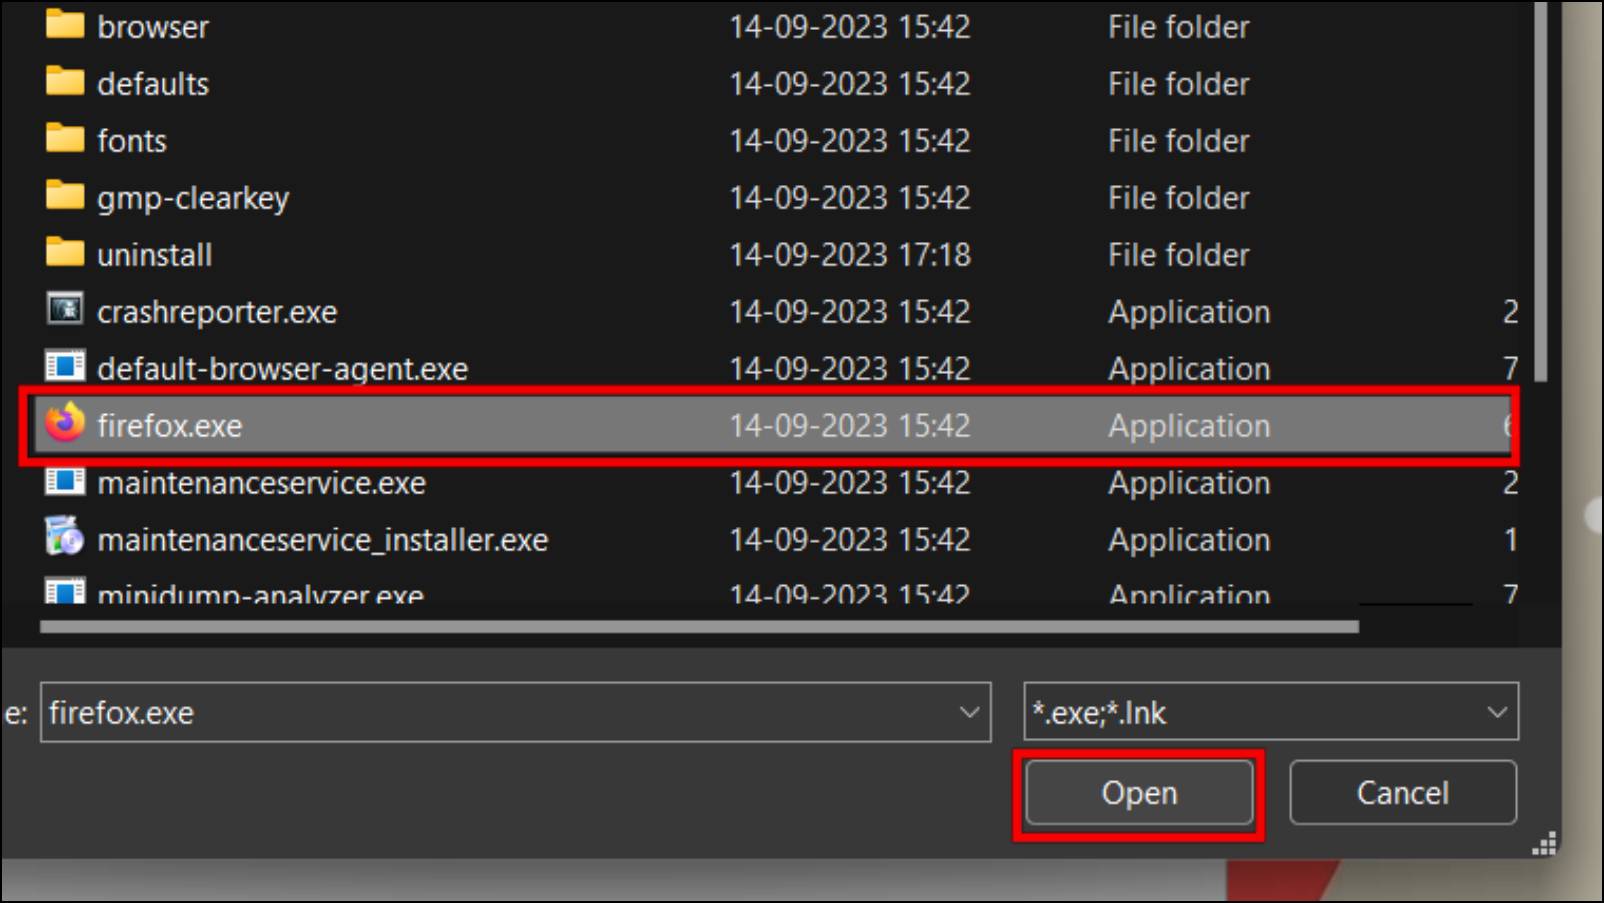Viewport: 1604px width, 903px height.
Task: Click the Cancel button
Action: [x=1402, y=793]
